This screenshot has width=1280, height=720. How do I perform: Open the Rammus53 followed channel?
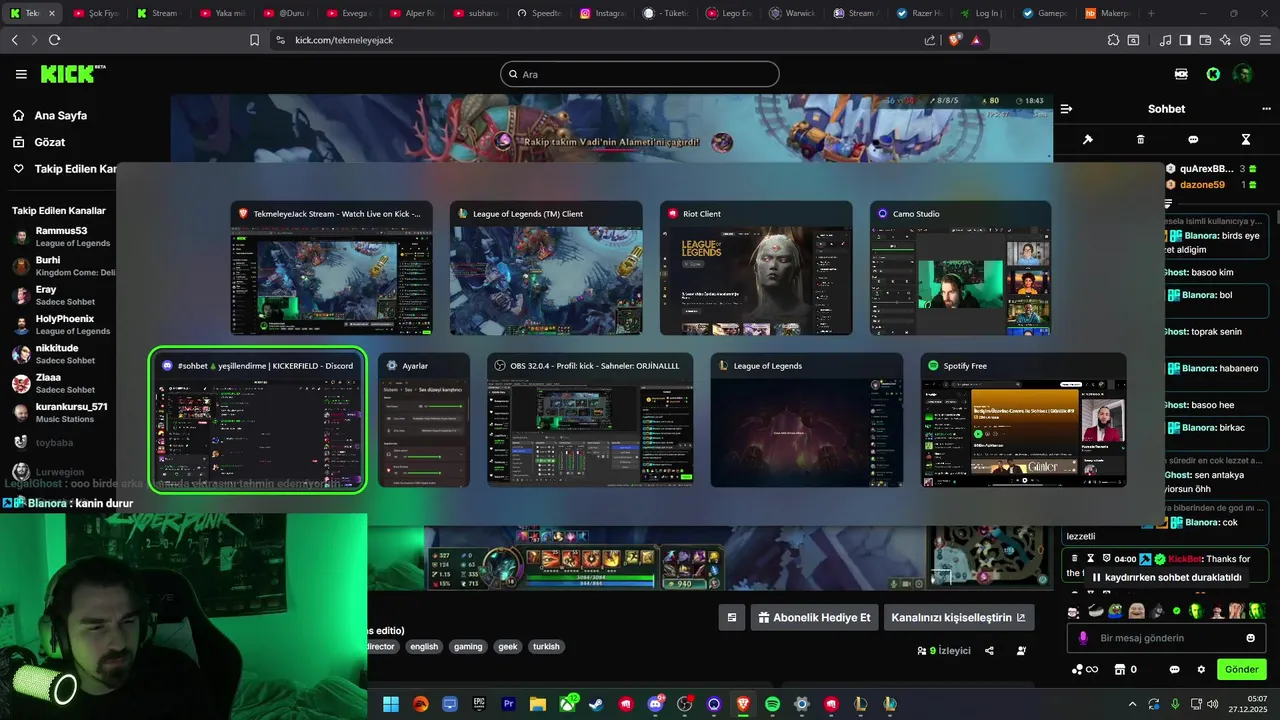[62, 237]
